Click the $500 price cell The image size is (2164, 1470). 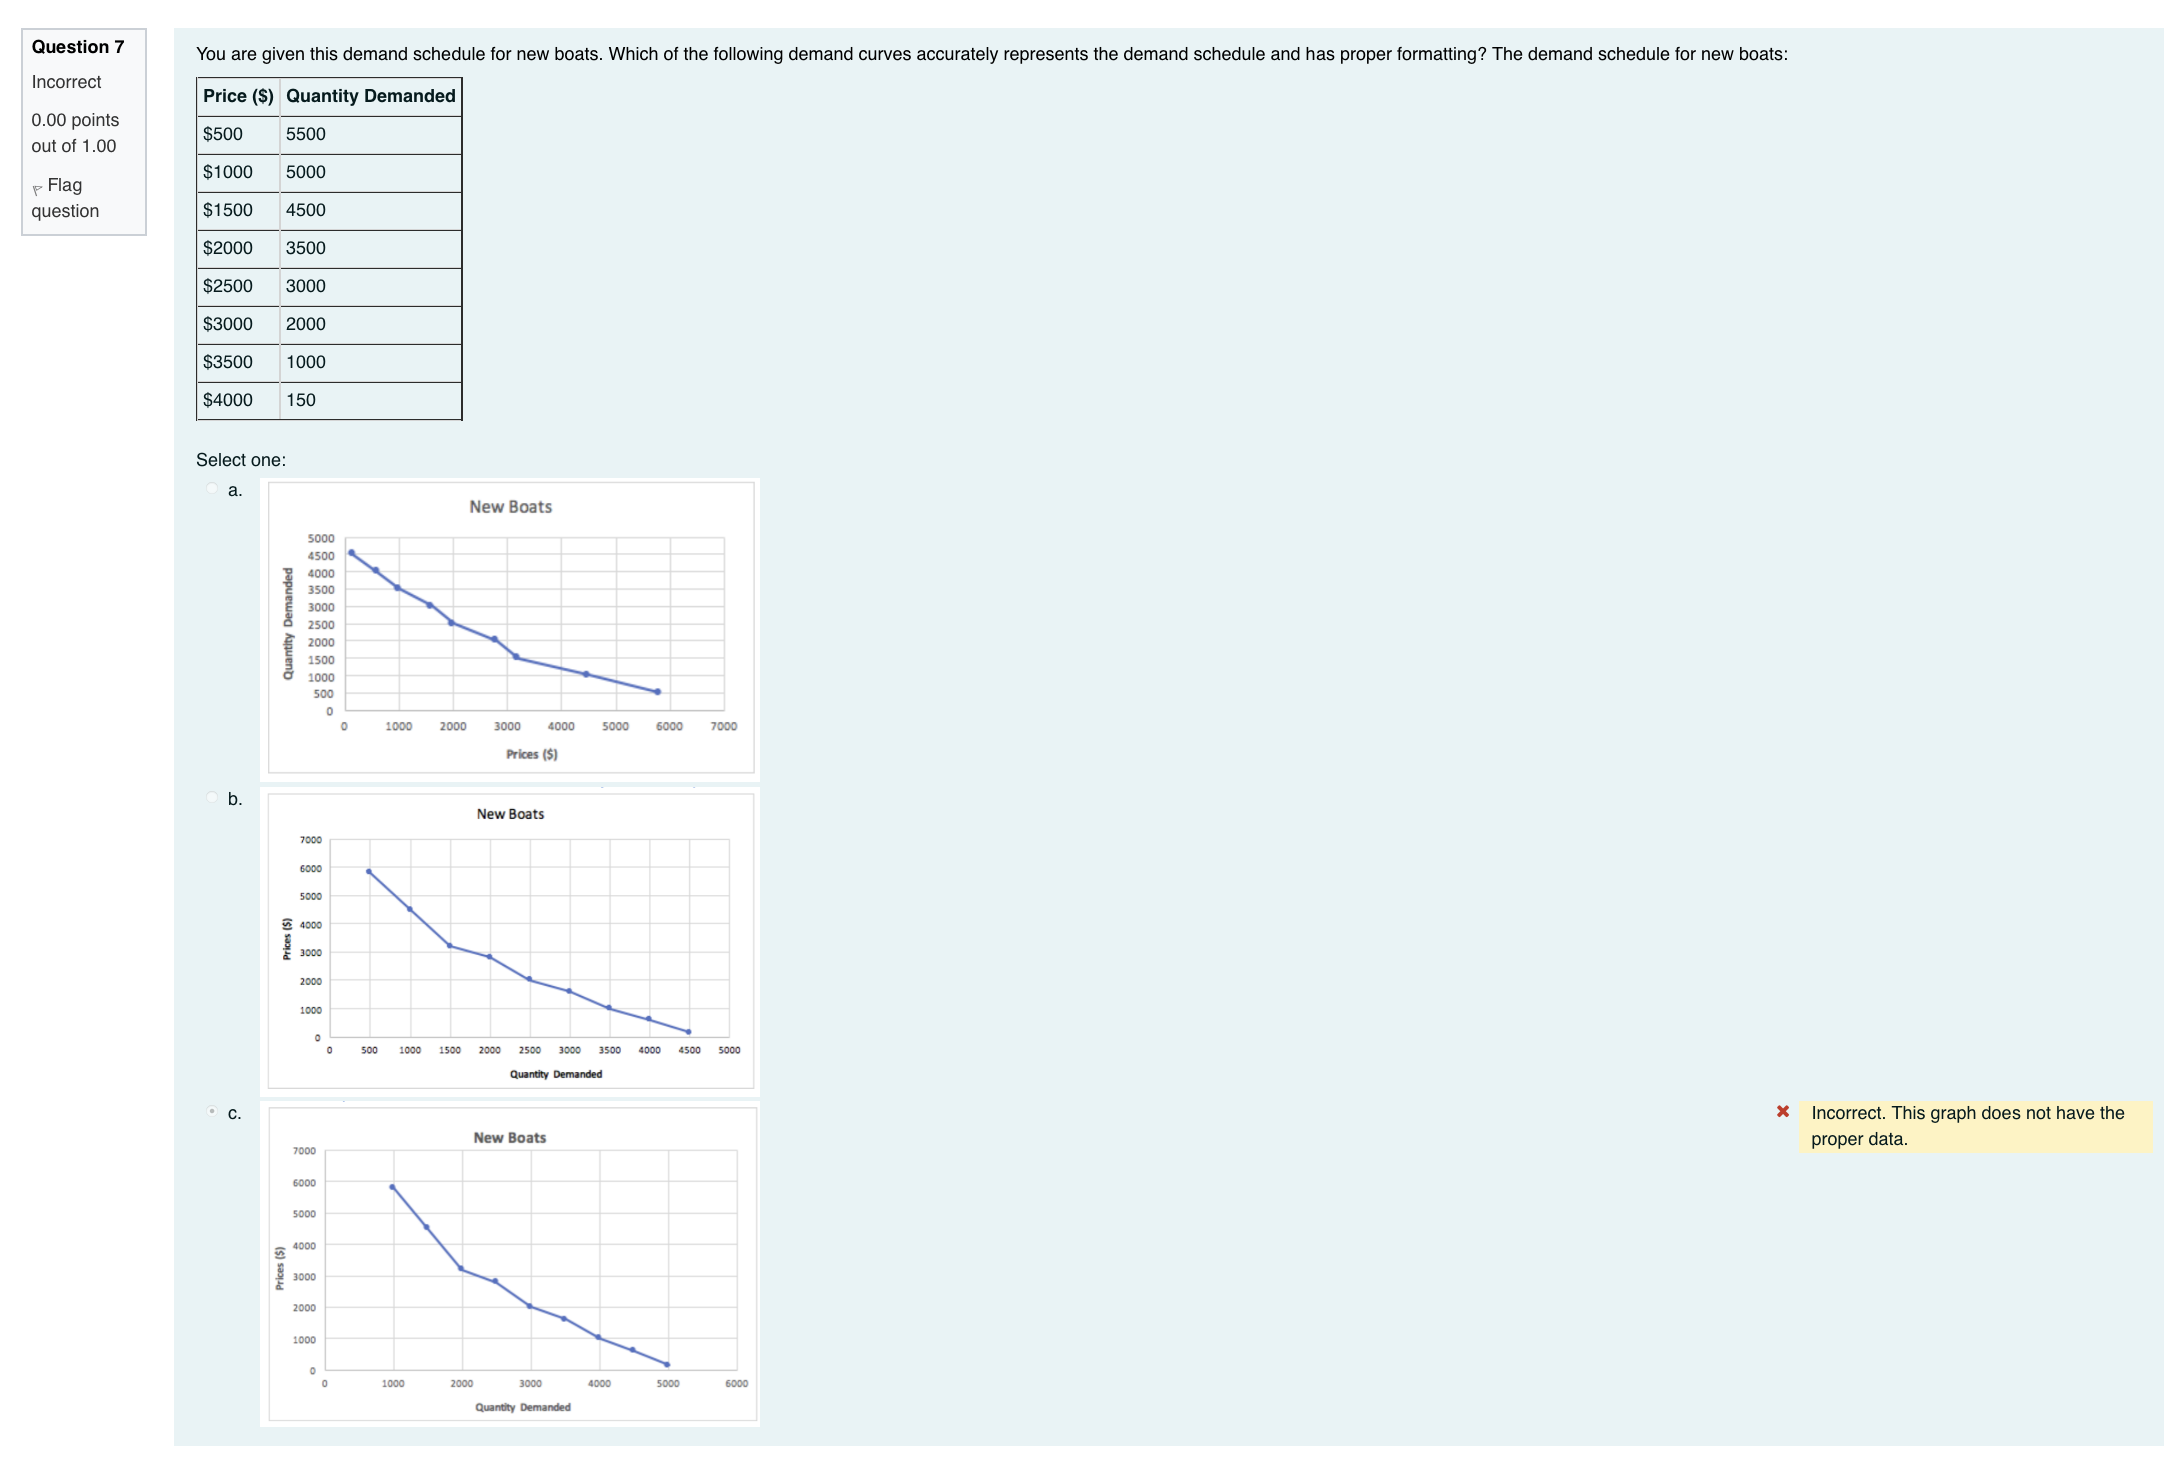pyautogui.click(x=223, y=134)
